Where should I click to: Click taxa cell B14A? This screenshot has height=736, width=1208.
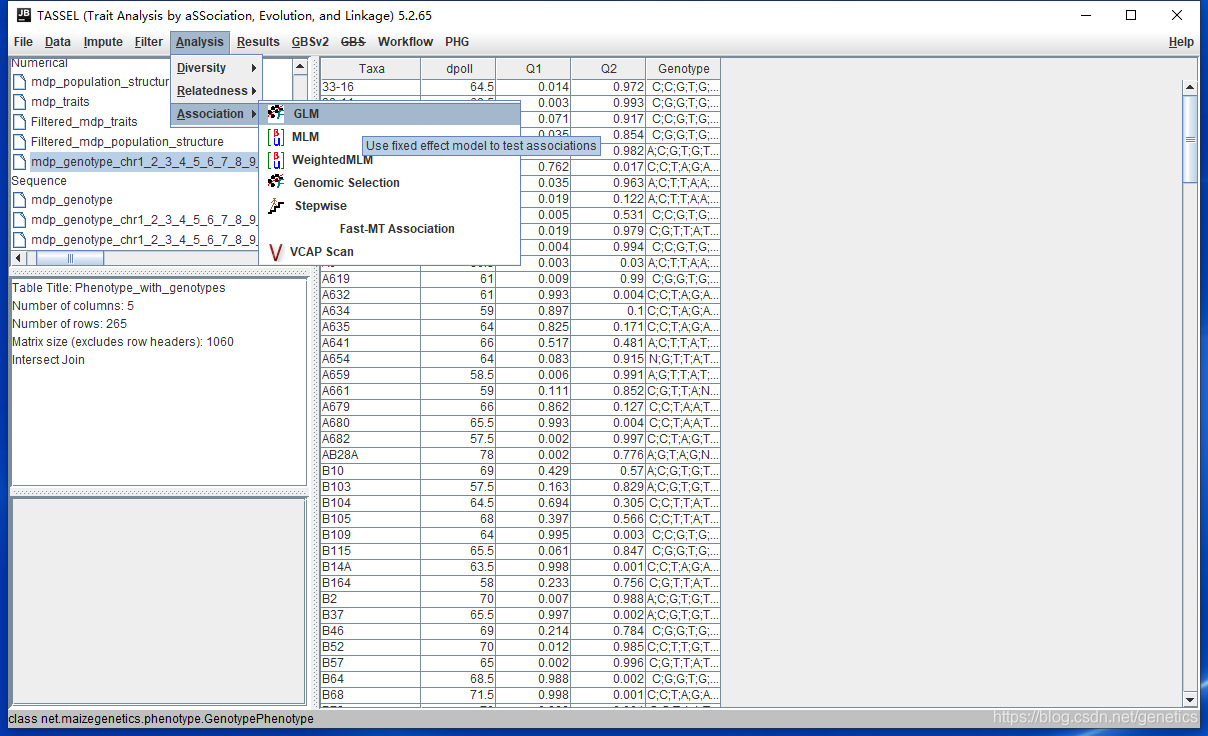click(x=371, y=567)
